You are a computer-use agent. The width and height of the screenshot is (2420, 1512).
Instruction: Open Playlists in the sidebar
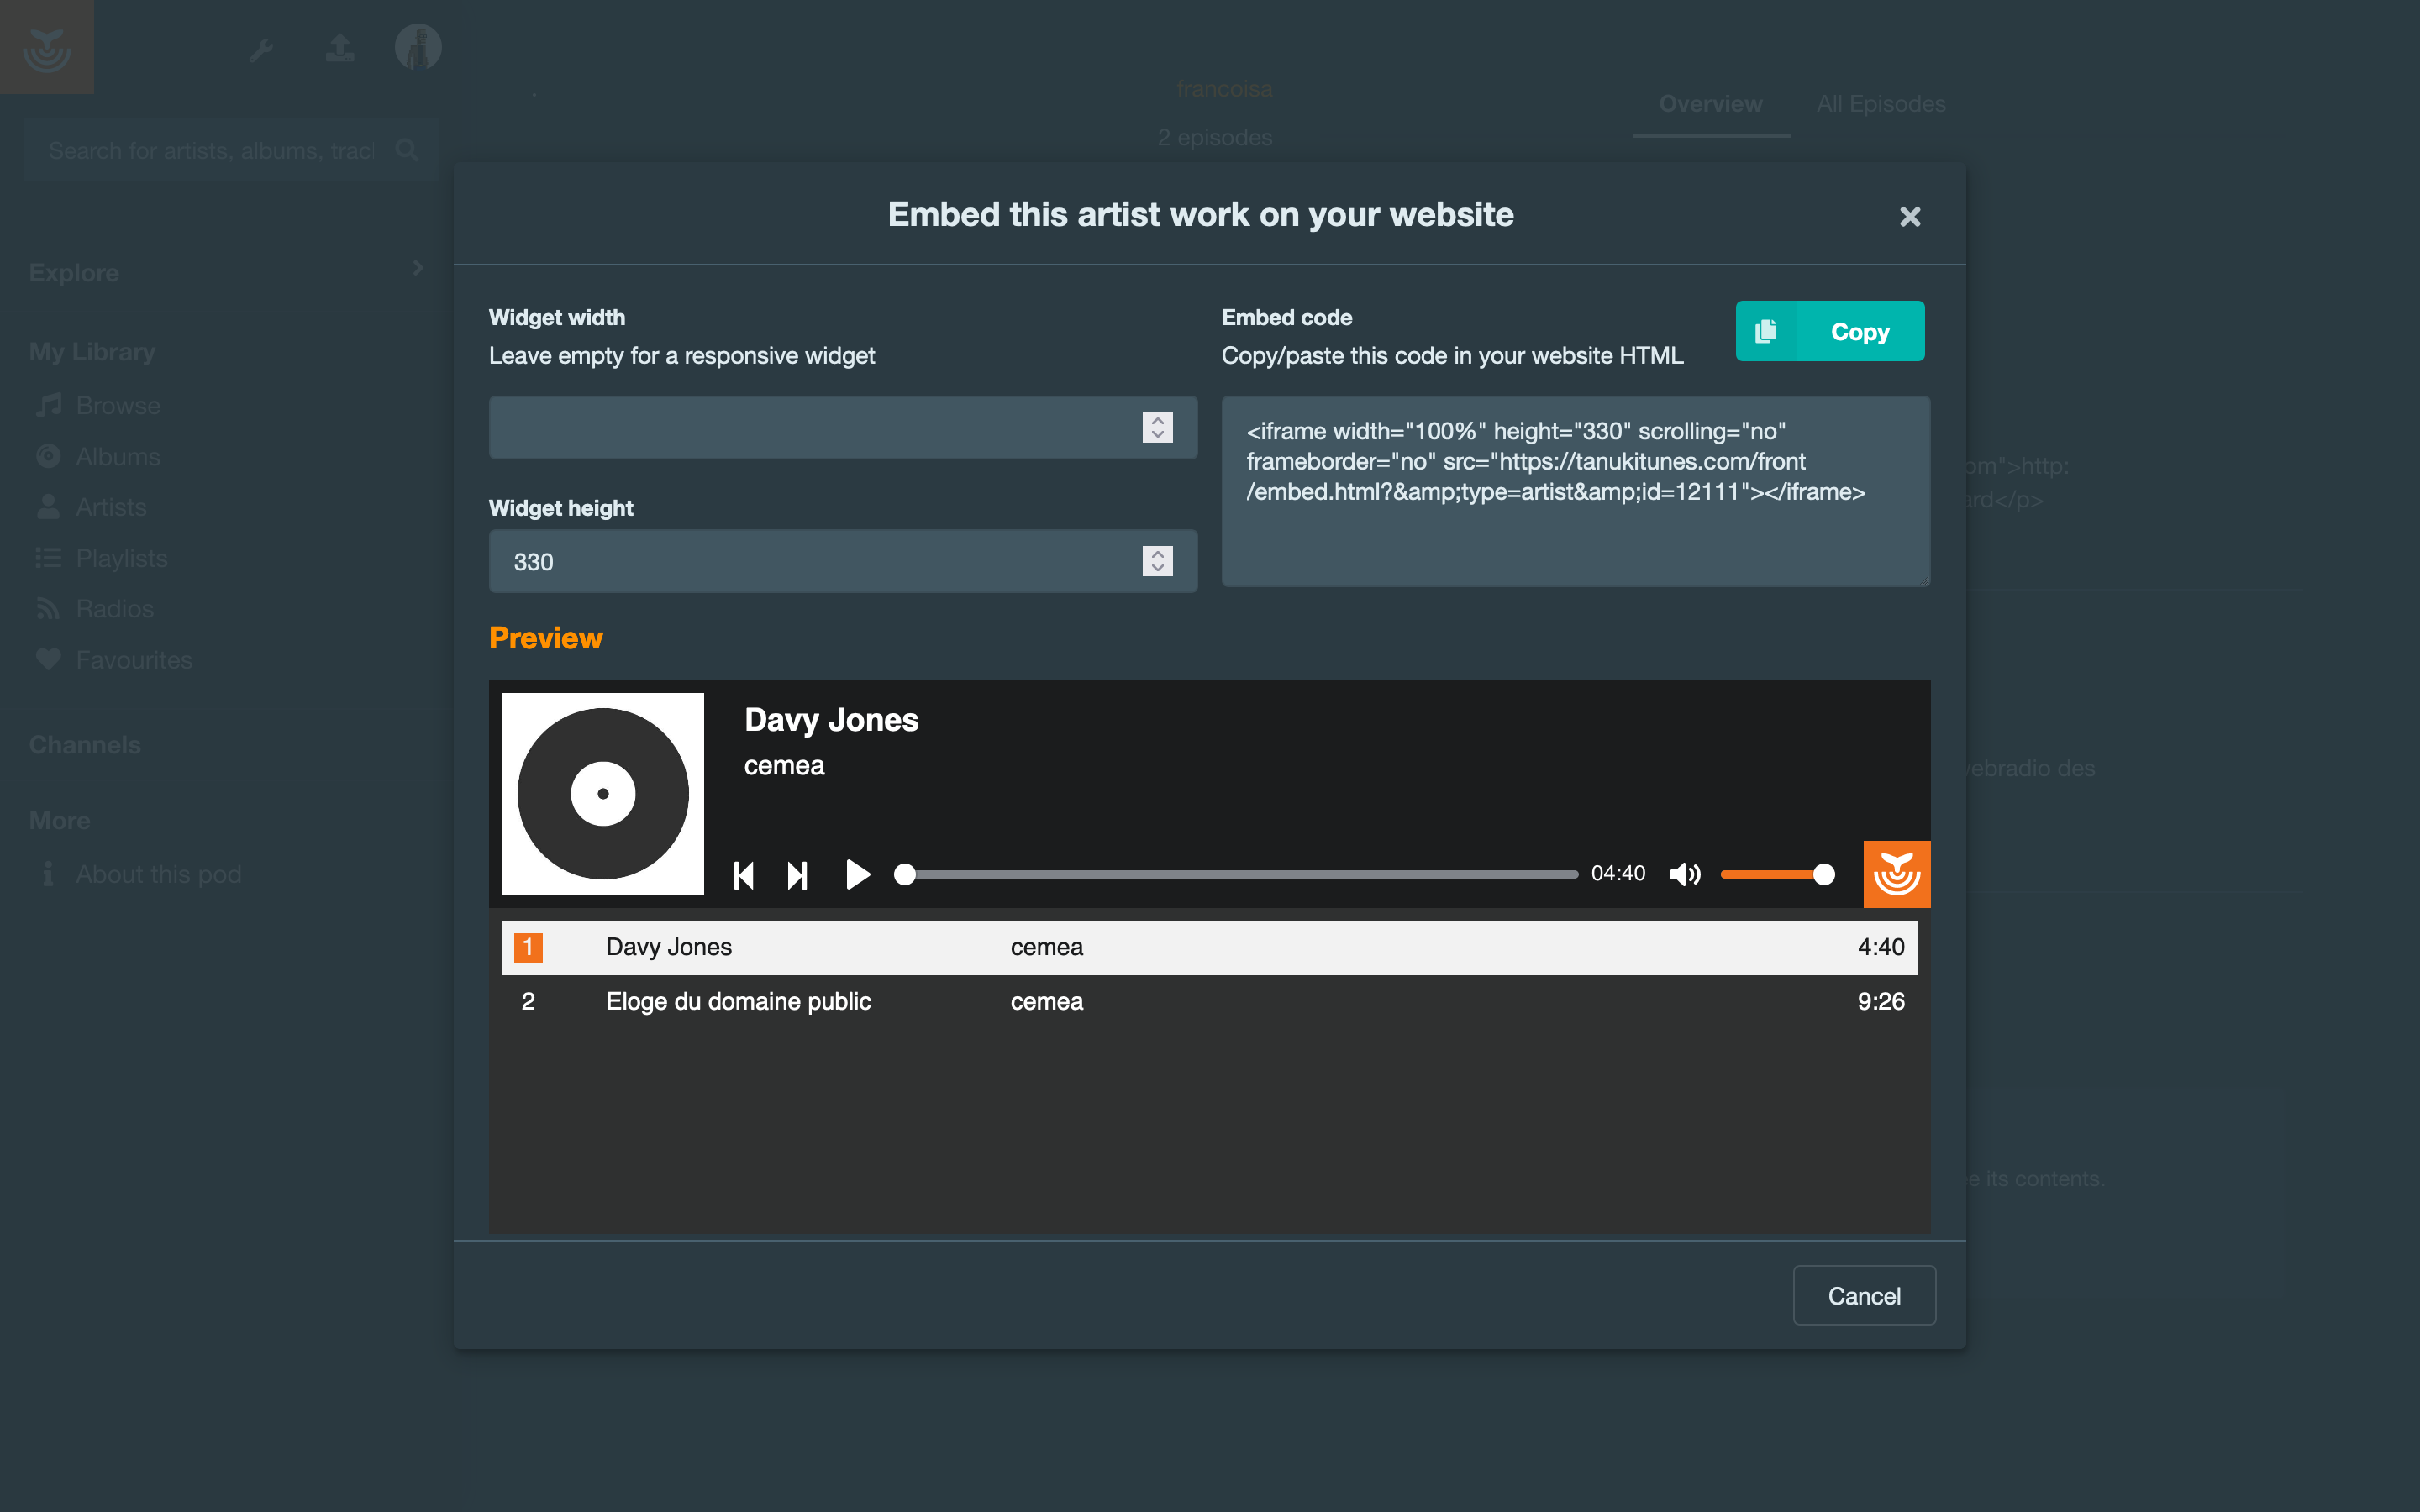pyautogui.click(x=122, y=558)
